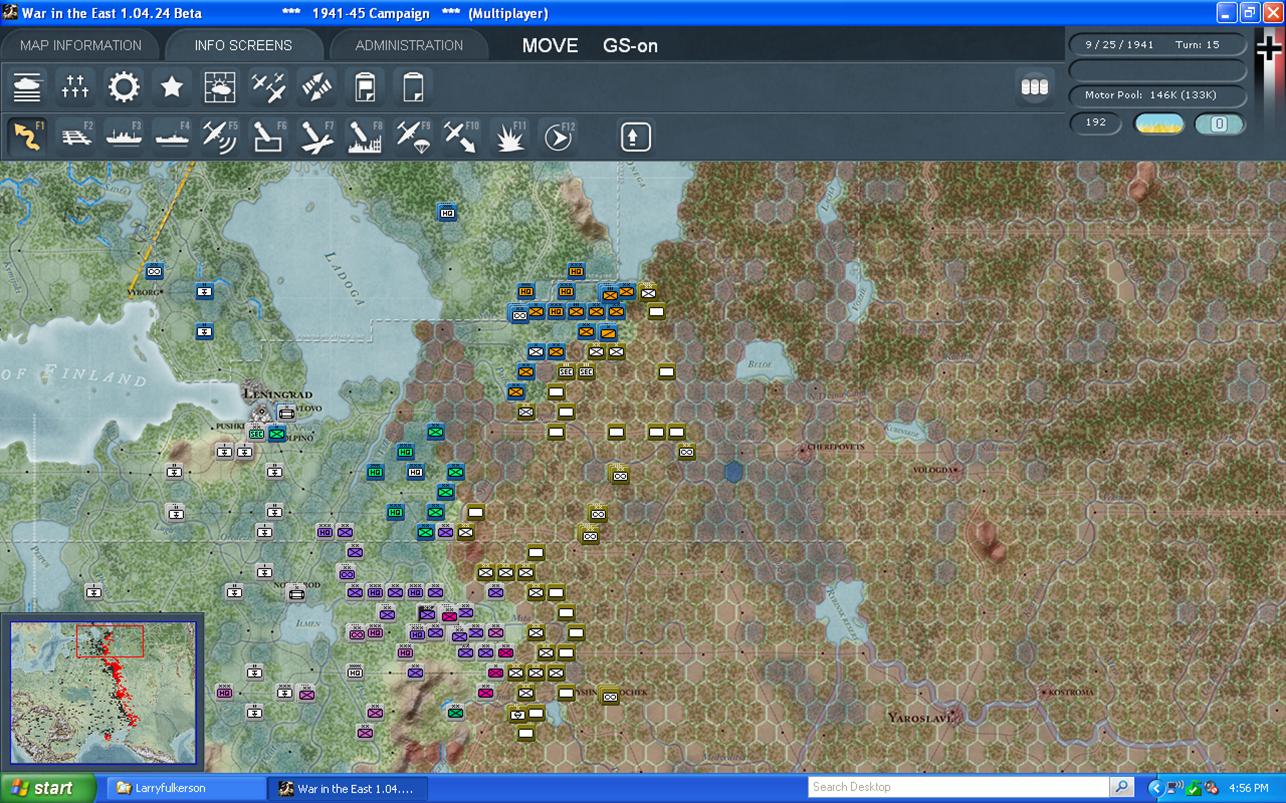The width and height of the screenshot is (1286, 803).
Task: Switch to the ADMINISTRATION tab
Action: point(409,45)
